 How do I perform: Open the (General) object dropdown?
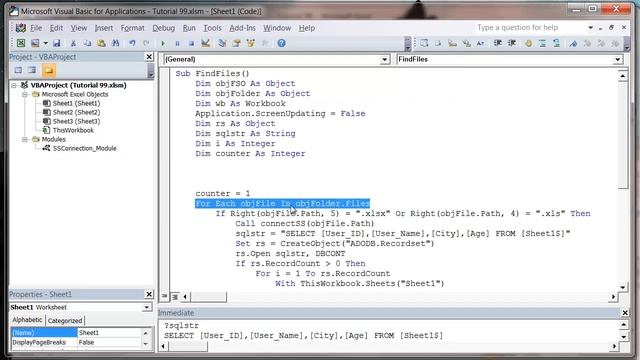coord(384,60)
